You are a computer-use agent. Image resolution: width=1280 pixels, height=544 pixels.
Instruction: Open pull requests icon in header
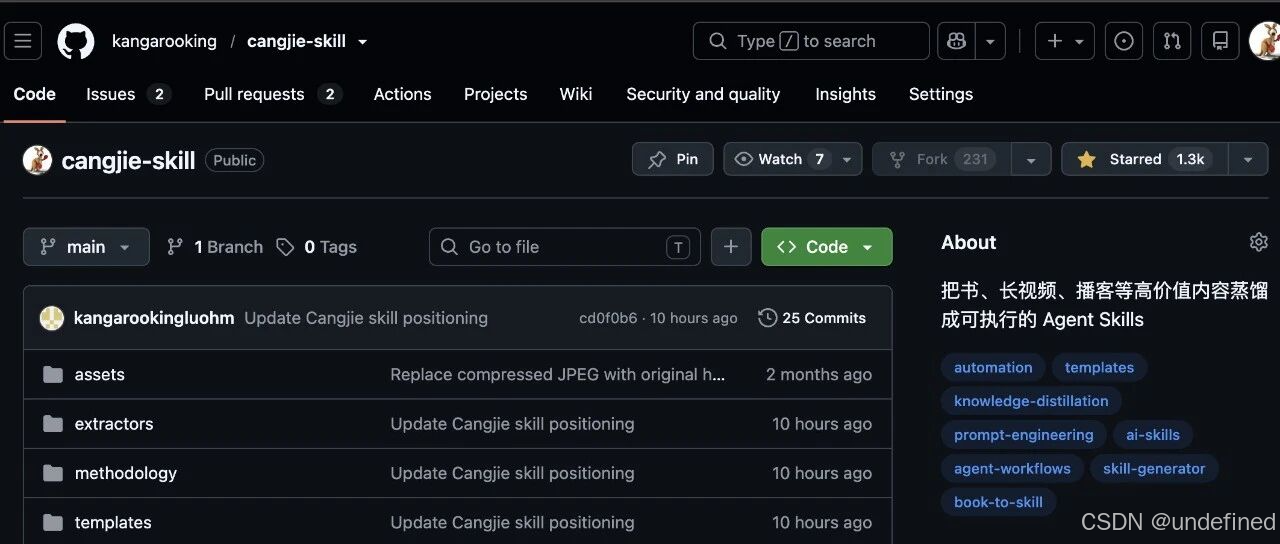(x=1172, y=41)
